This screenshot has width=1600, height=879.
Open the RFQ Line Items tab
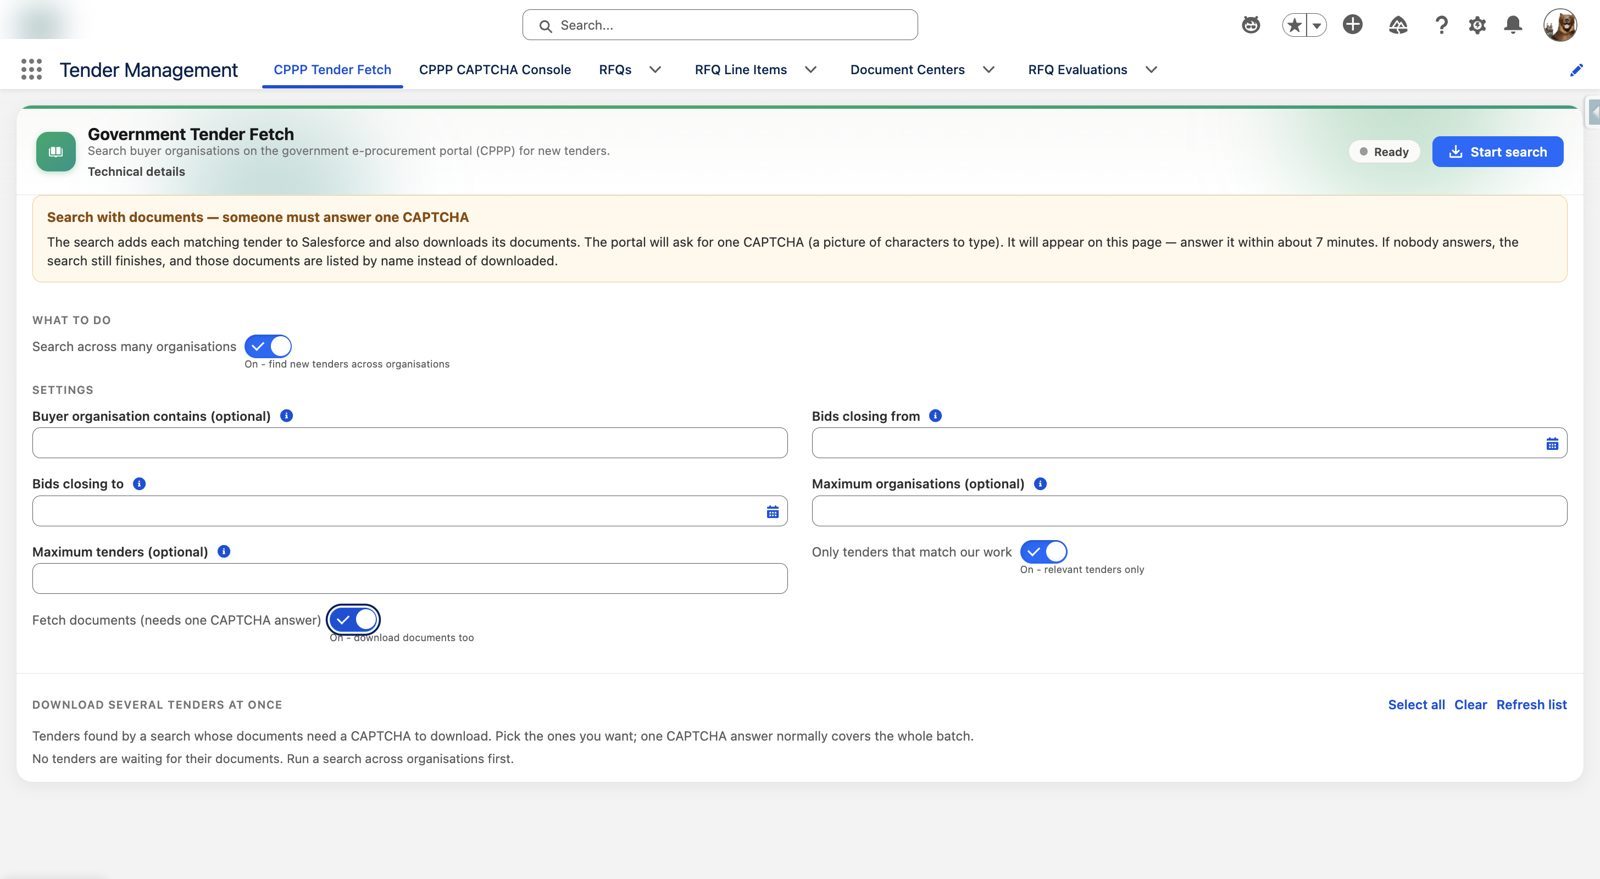[741, 70]
